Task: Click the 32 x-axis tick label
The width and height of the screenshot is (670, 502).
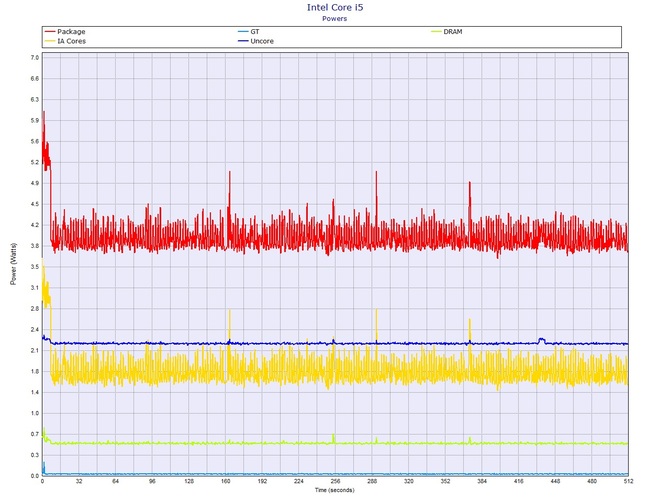Action: (x=79, y=481)
